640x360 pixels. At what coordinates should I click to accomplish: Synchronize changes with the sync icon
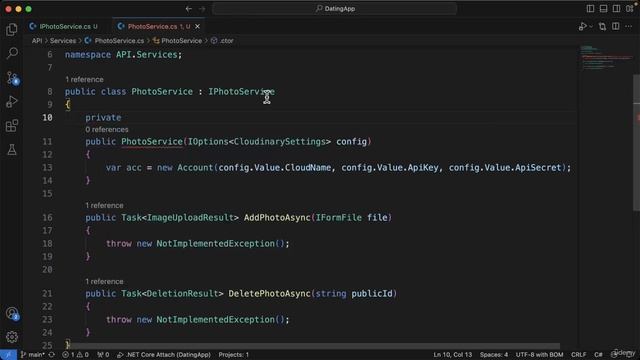tap(51, 355)
